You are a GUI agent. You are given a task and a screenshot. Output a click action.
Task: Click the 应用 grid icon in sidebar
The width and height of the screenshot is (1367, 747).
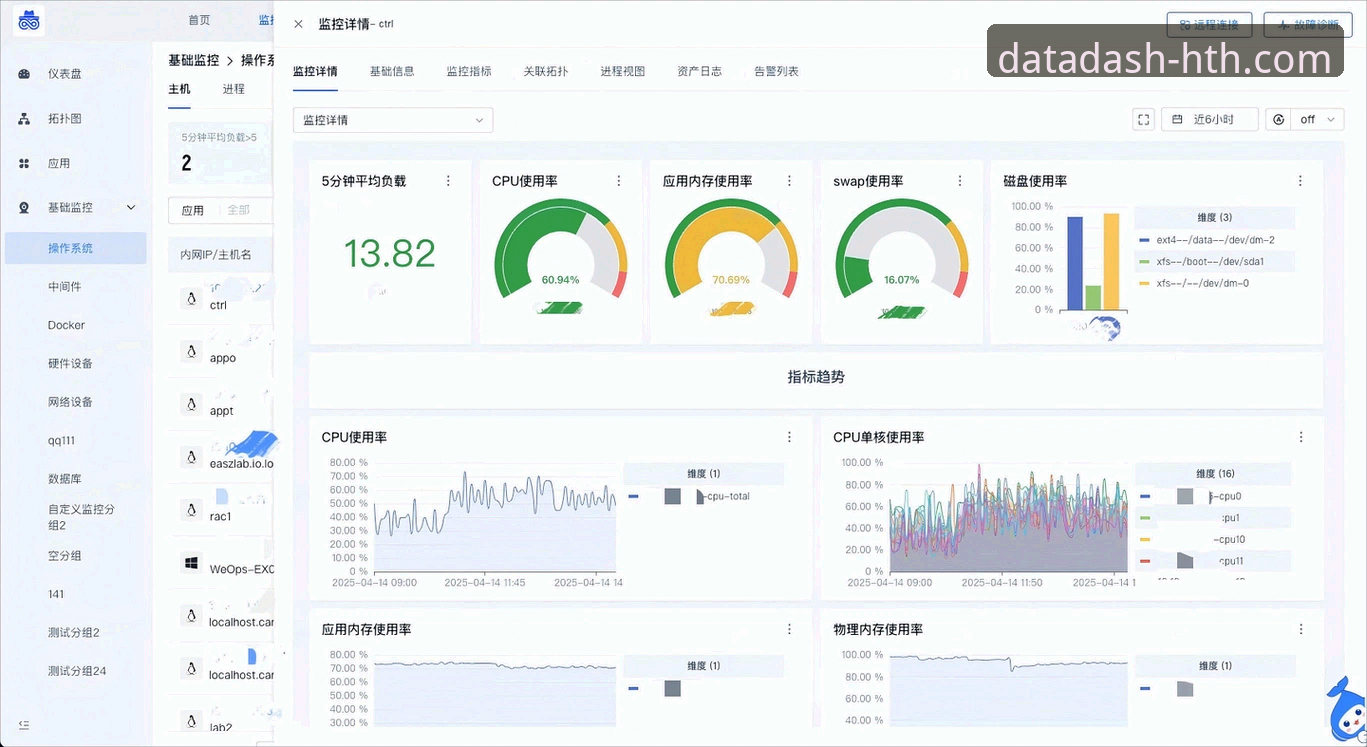click(24, 163)
